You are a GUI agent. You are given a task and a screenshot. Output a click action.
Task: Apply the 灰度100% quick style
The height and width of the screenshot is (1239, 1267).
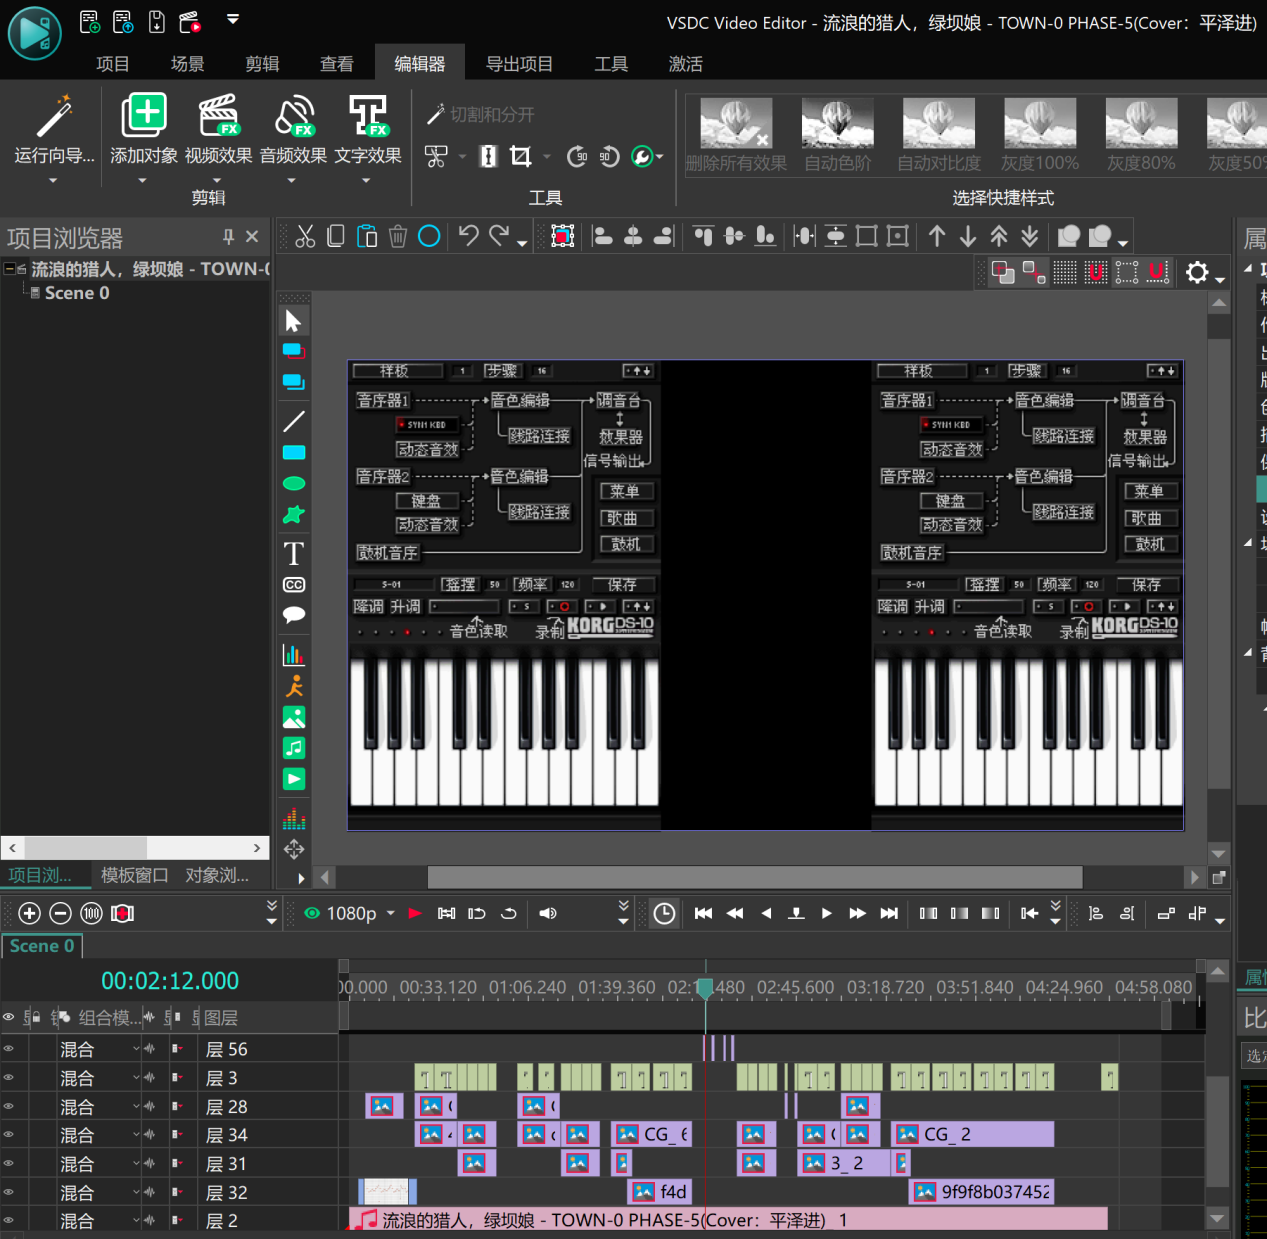(1040, 135)
